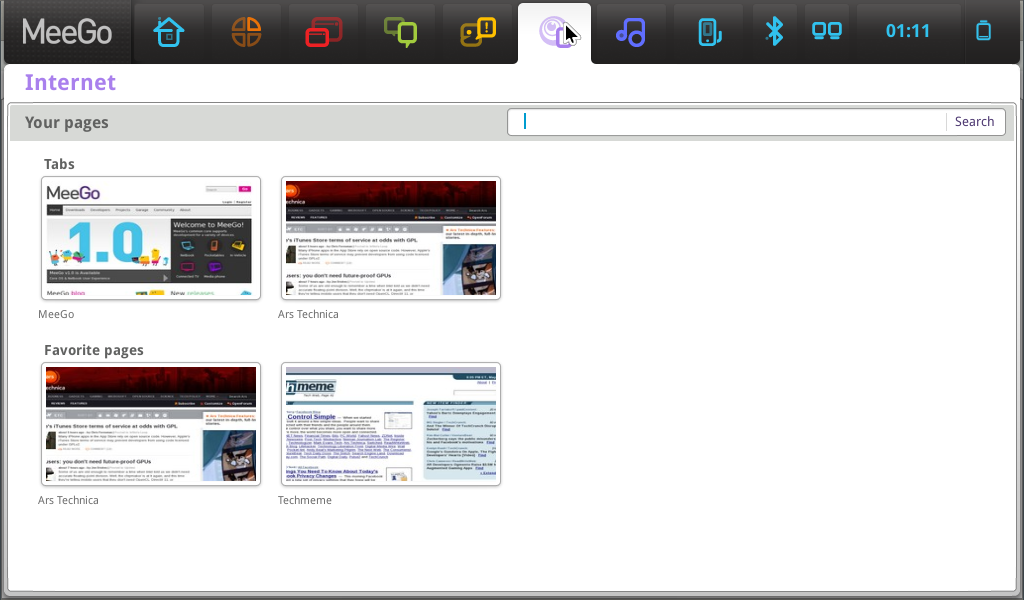1024x600 pixels.
Task: Click the Search button
Action: pos(974,122)
